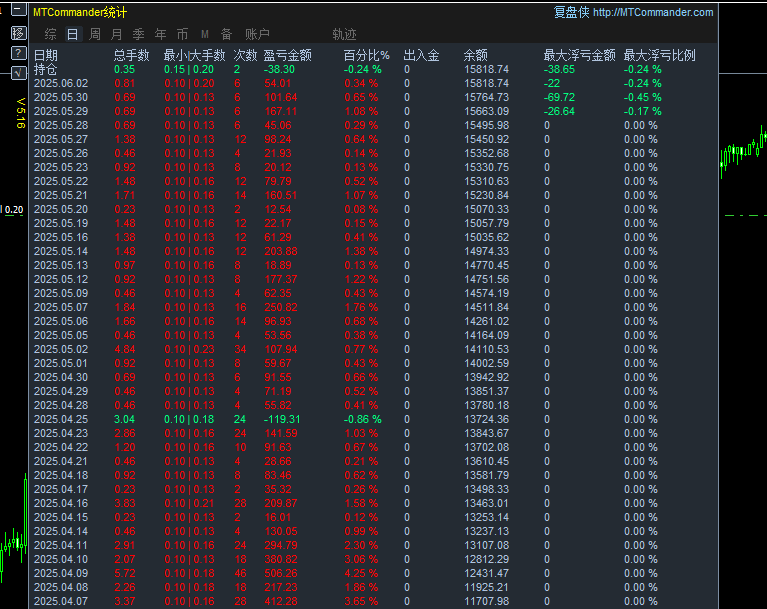Click profit value 167.11

pos(281,112)
